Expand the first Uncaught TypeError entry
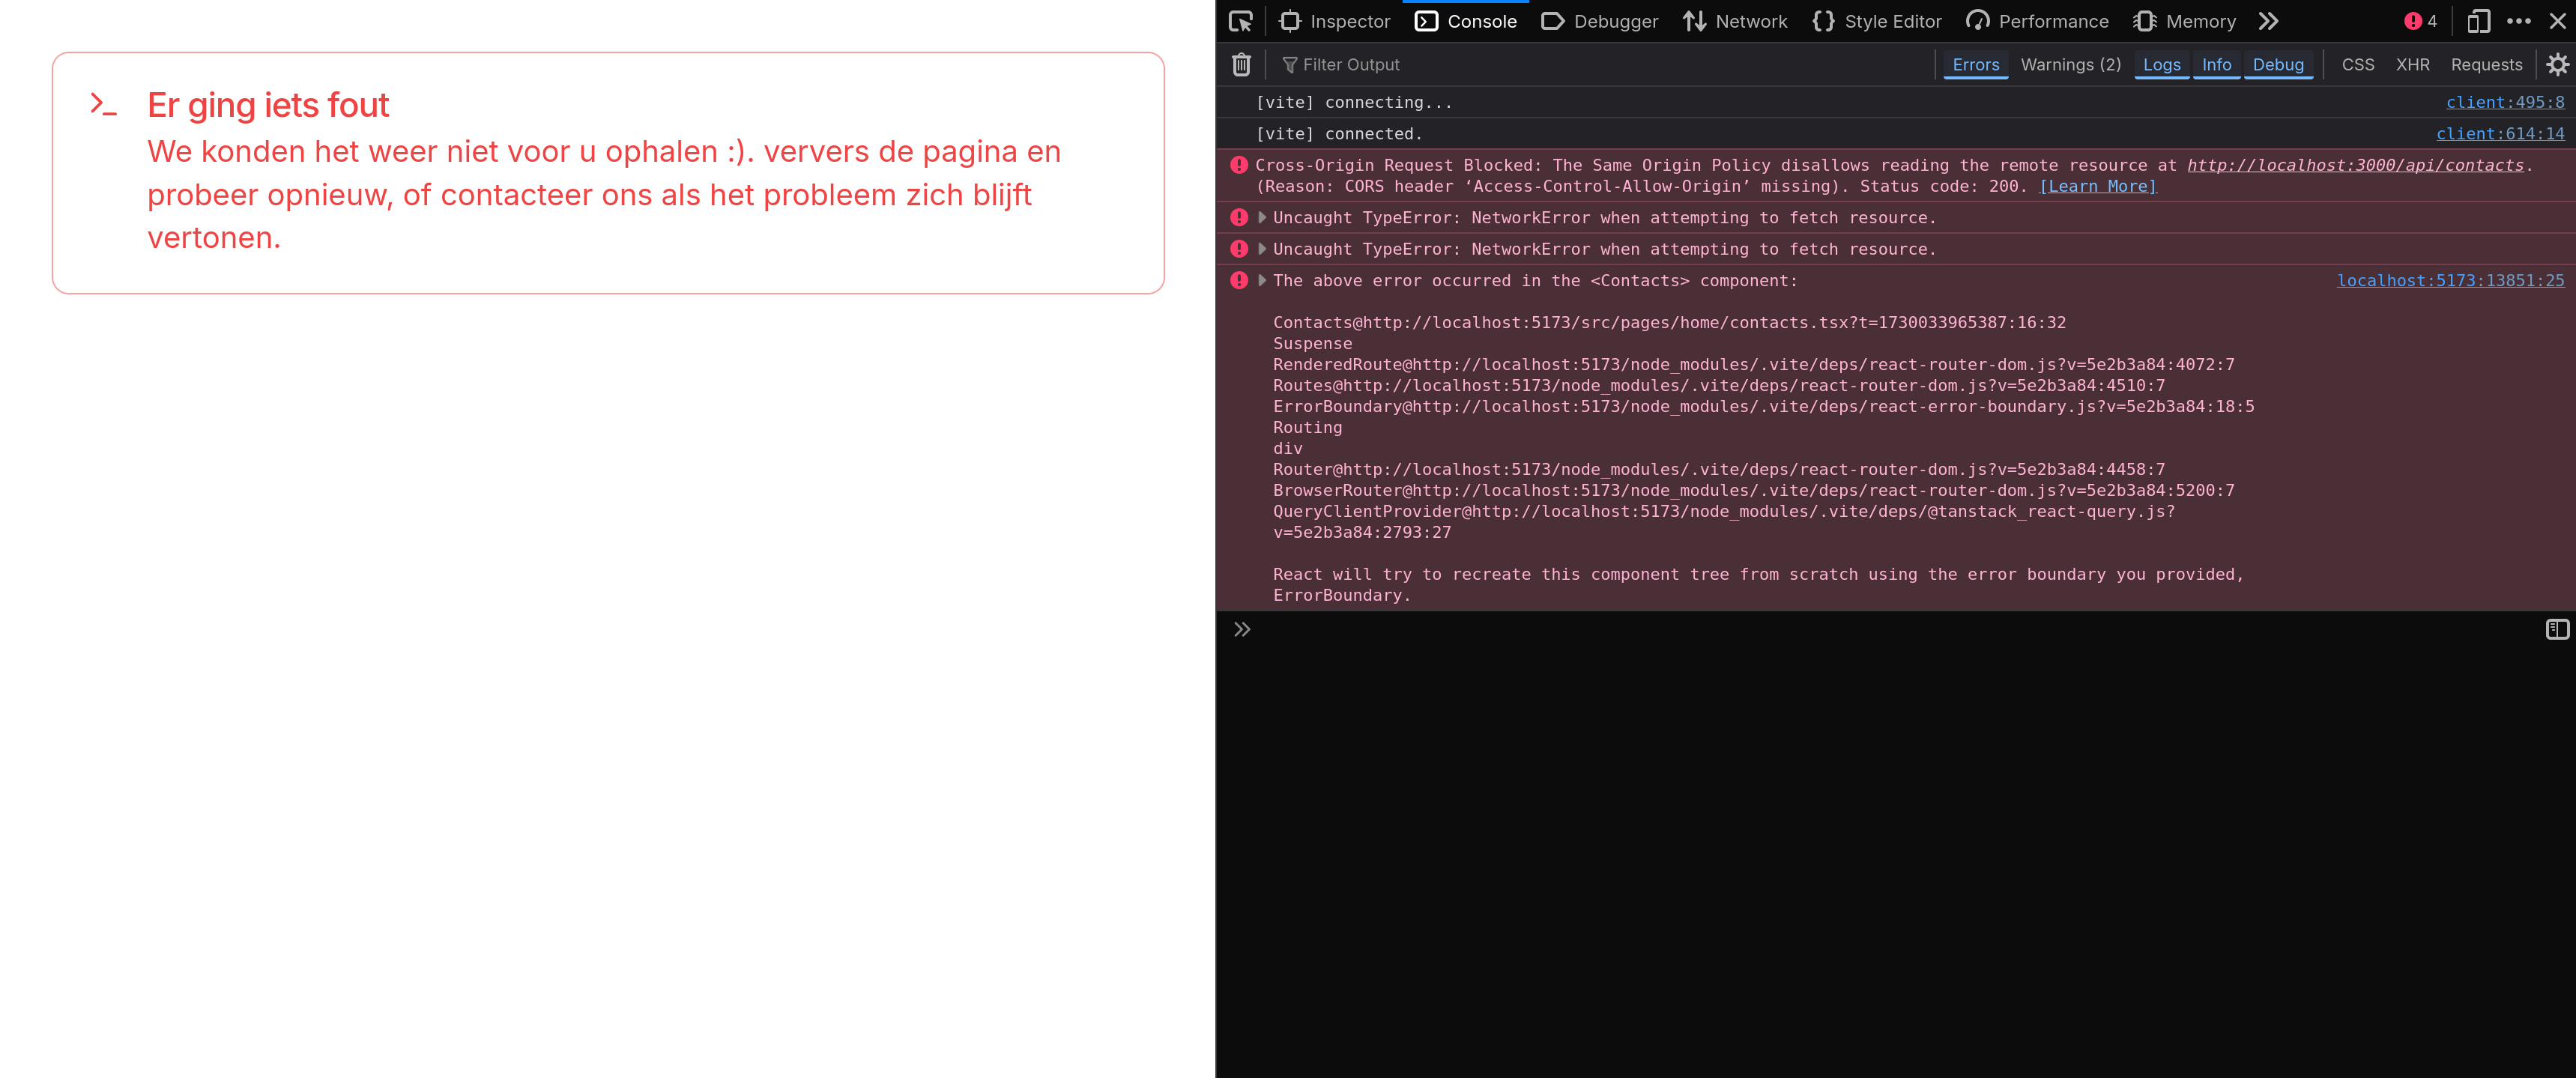The height and width of the screenshot is (1078, 2576). [x=1262, y=217]
